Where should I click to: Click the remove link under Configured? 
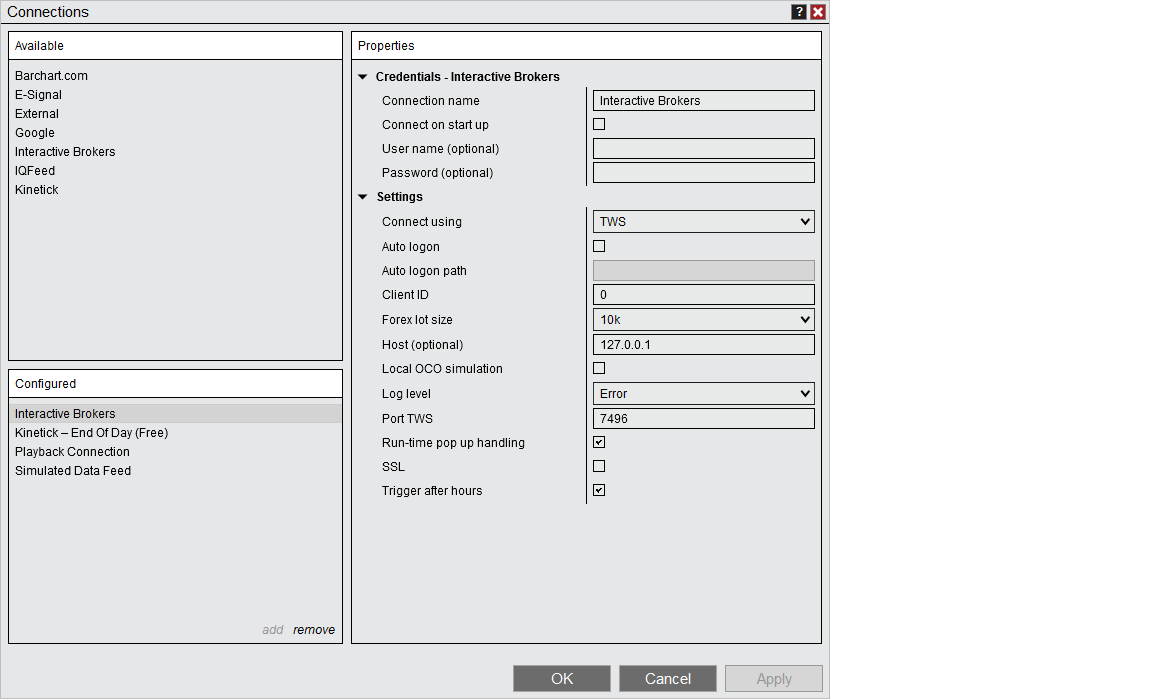[x=314, y=630]
